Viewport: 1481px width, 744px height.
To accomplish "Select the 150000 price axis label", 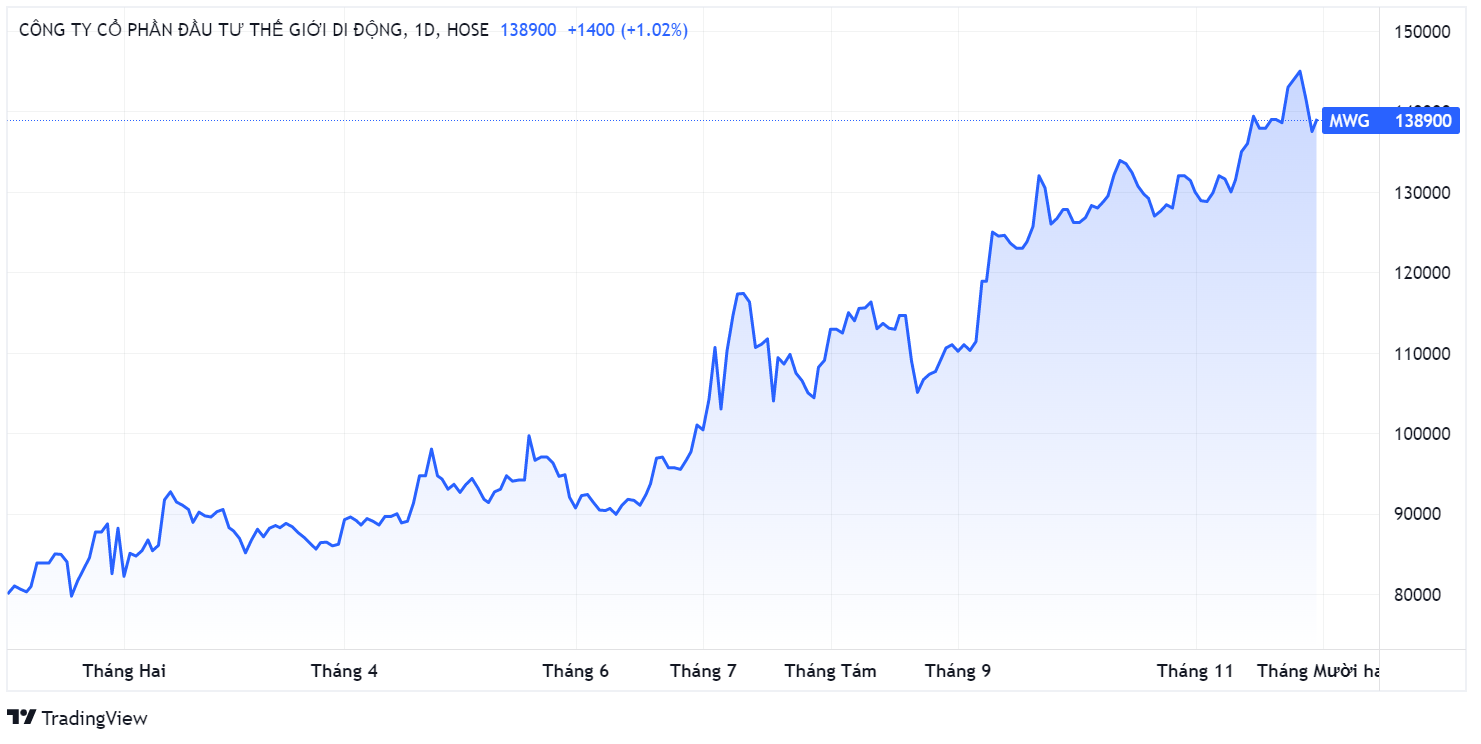I will tap(1422, 31).
